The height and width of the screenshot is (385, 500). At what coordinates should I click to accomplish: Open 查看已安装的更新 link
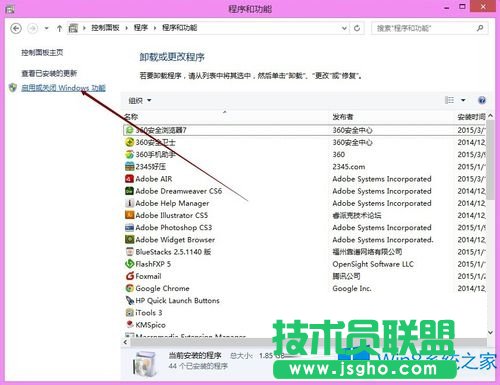pos(49,73)
